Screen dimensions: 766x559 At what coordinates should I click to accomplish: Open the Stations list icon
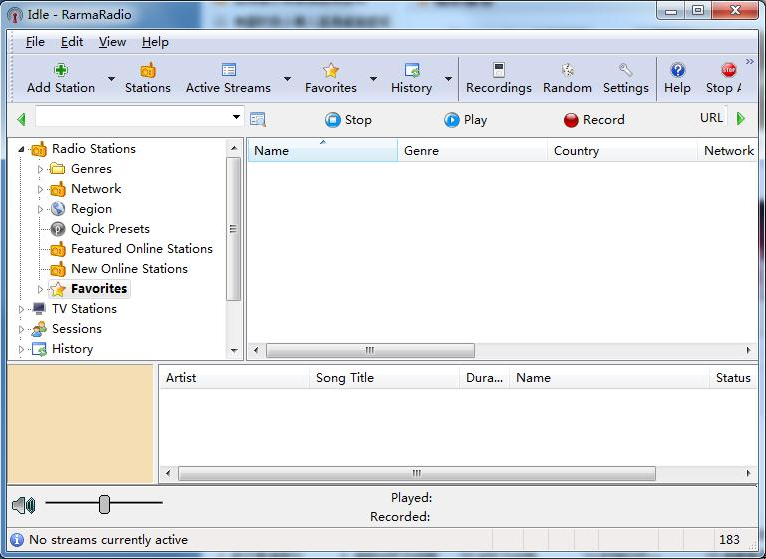click(x=148, y=71)
